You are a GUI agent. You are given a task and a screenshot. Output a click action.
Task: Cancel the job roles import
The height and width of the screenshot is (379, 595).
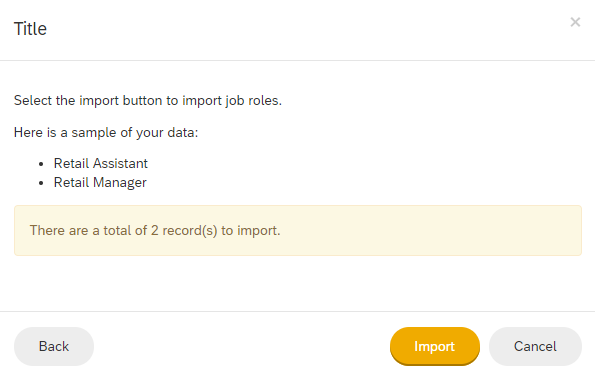pos(535,346)
